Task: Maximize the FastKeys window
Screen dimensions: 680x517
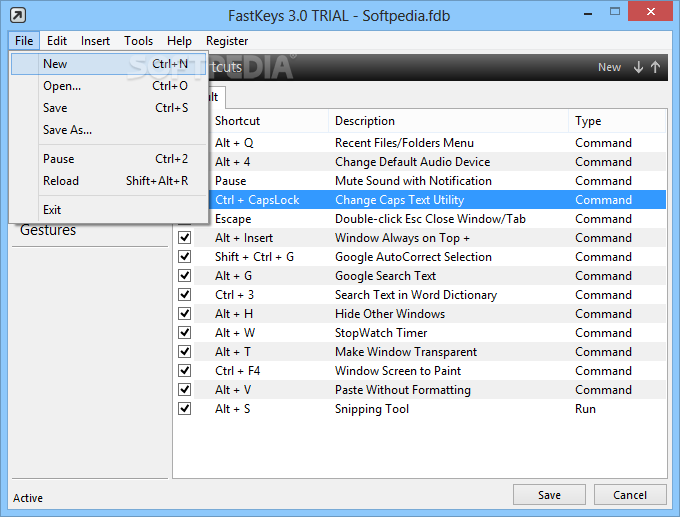Action: coord(615,12)
